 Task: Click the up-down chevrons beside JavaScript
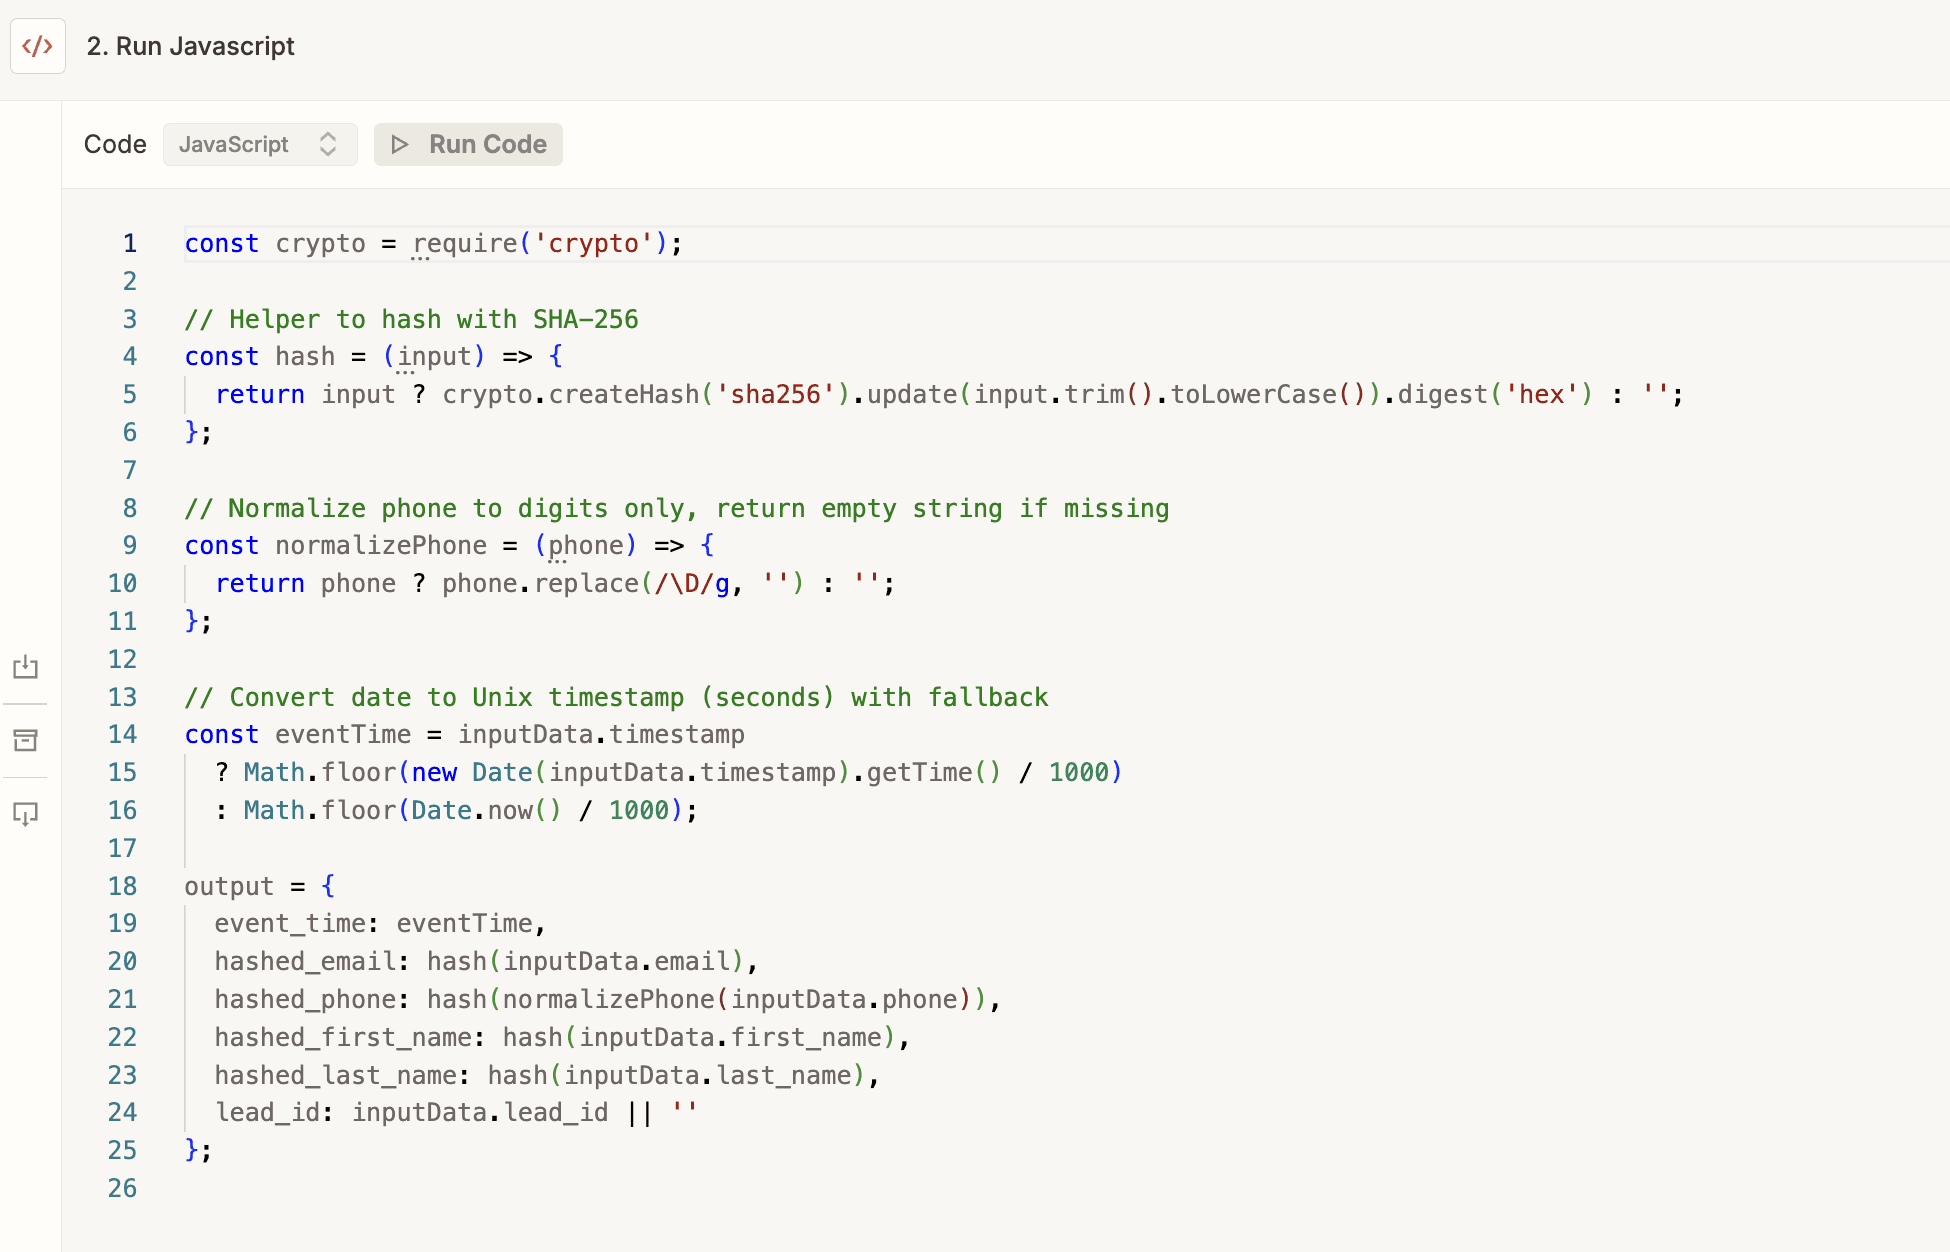[328, 144]
